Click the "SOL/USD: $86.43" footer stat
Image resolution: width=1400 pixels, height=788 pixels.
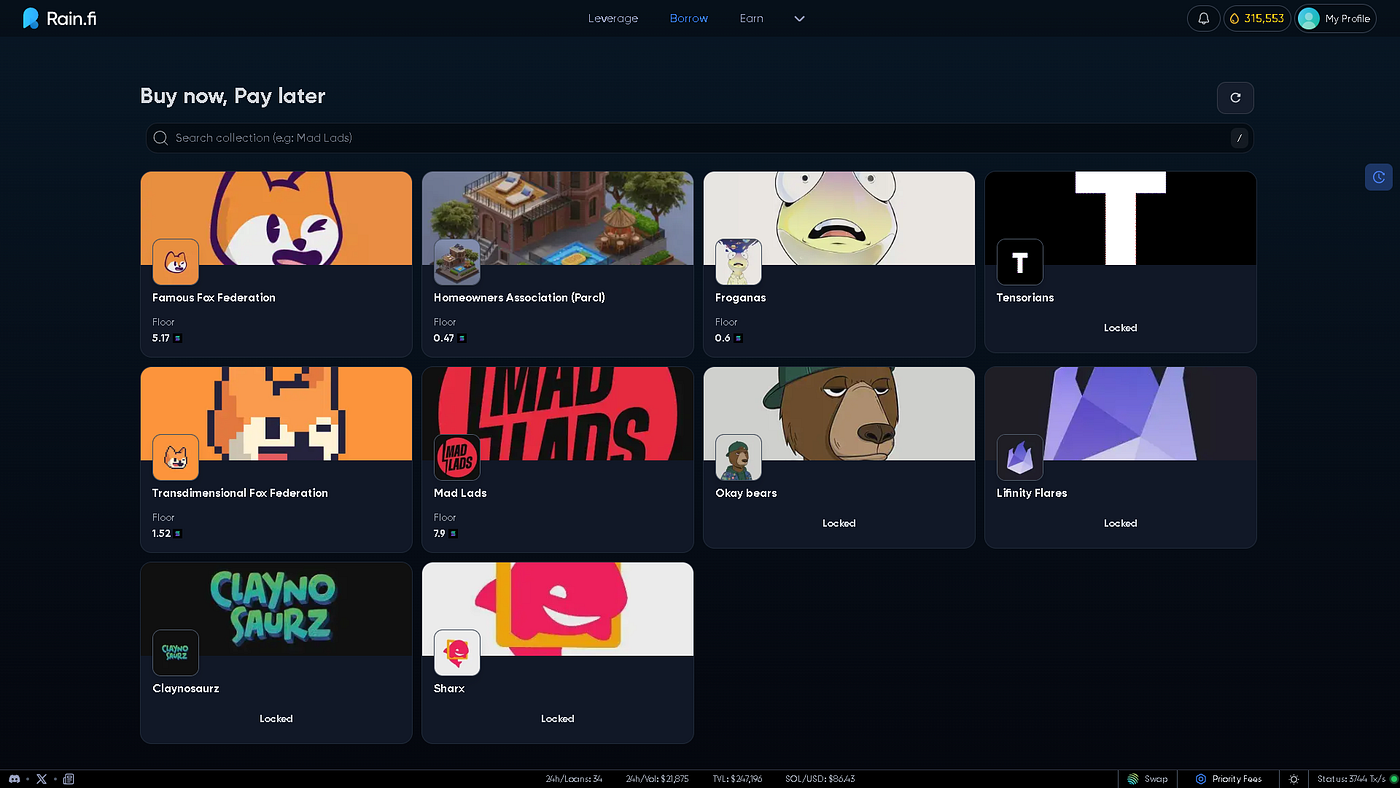point(820,779)
